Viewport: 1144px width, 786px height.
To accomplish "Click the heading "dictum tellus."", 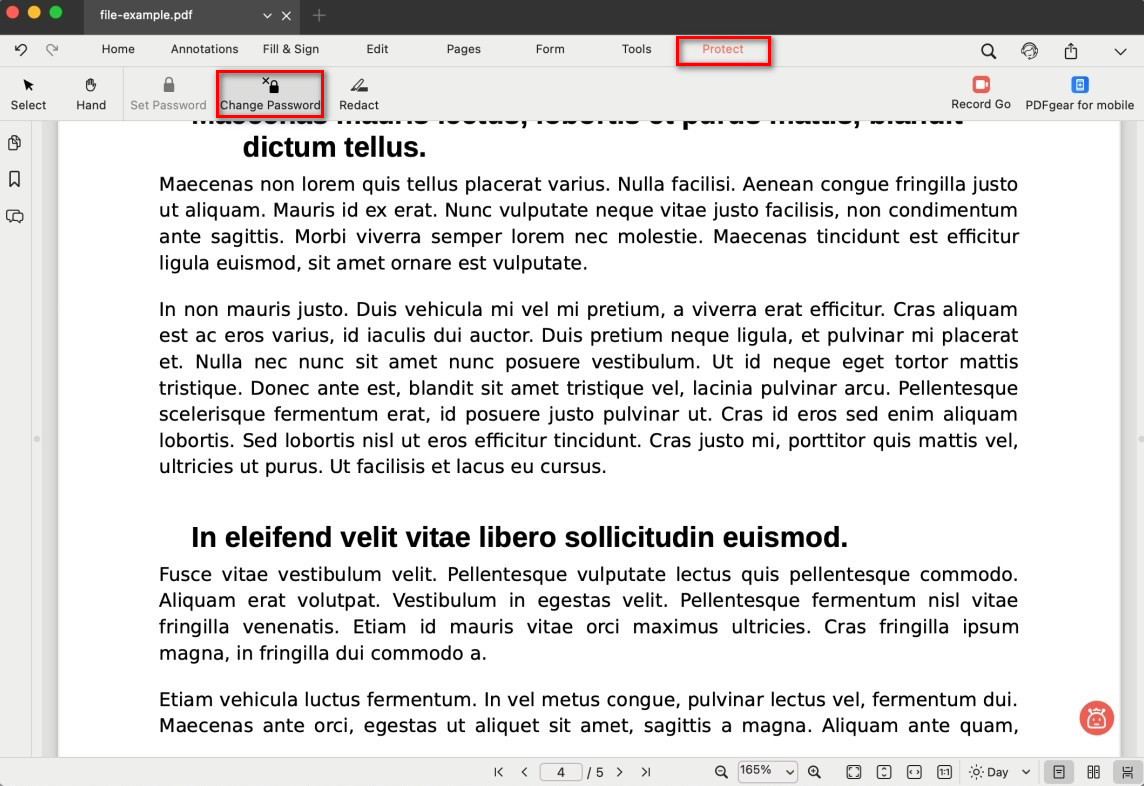I will [334, 147].
